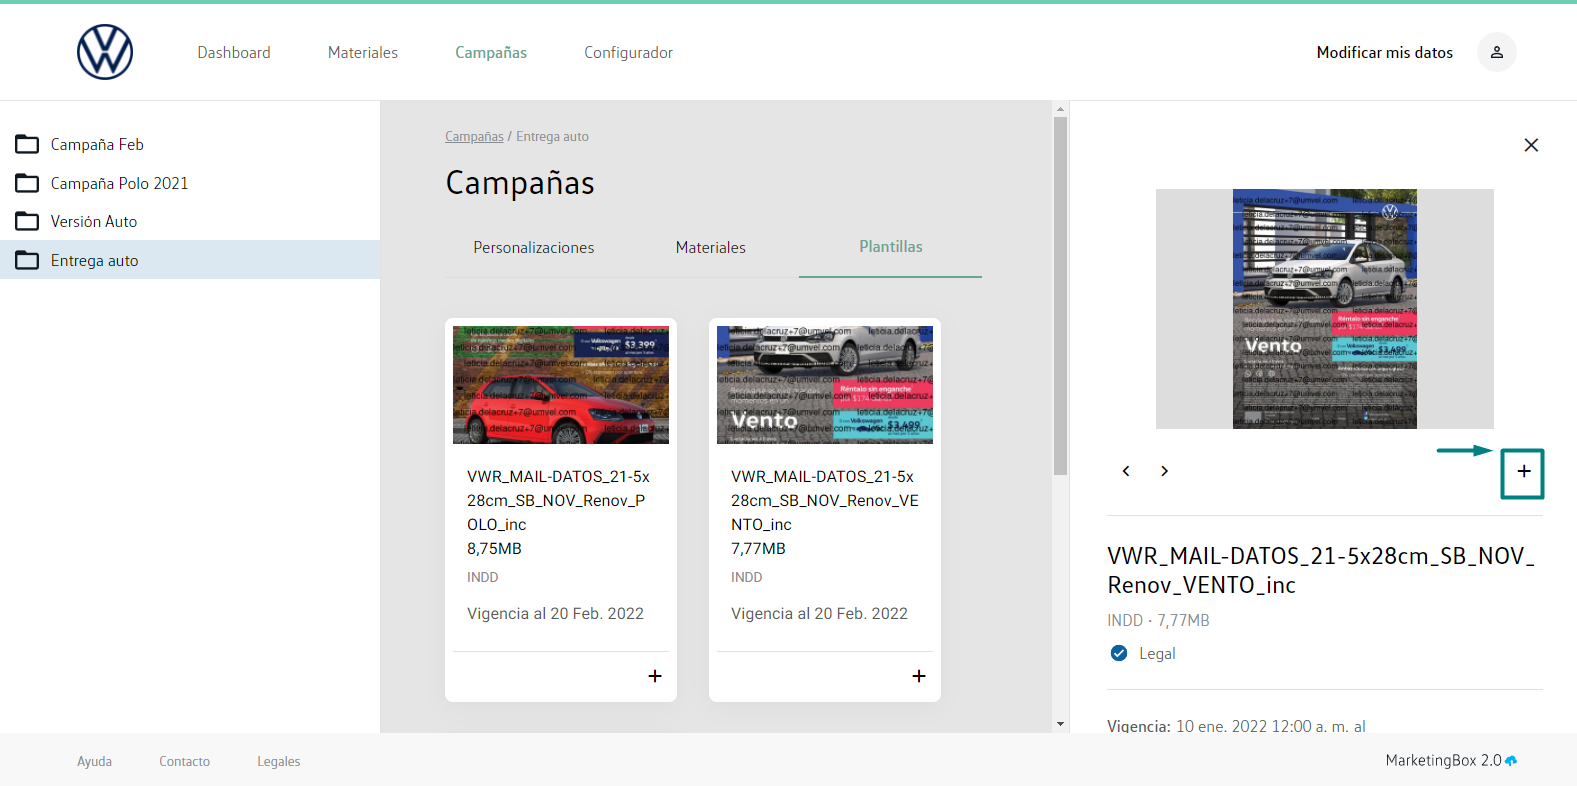The image size is (1577, 786).
Task: Click POLO_inc file name text
Action: click(x=558, y=500)
